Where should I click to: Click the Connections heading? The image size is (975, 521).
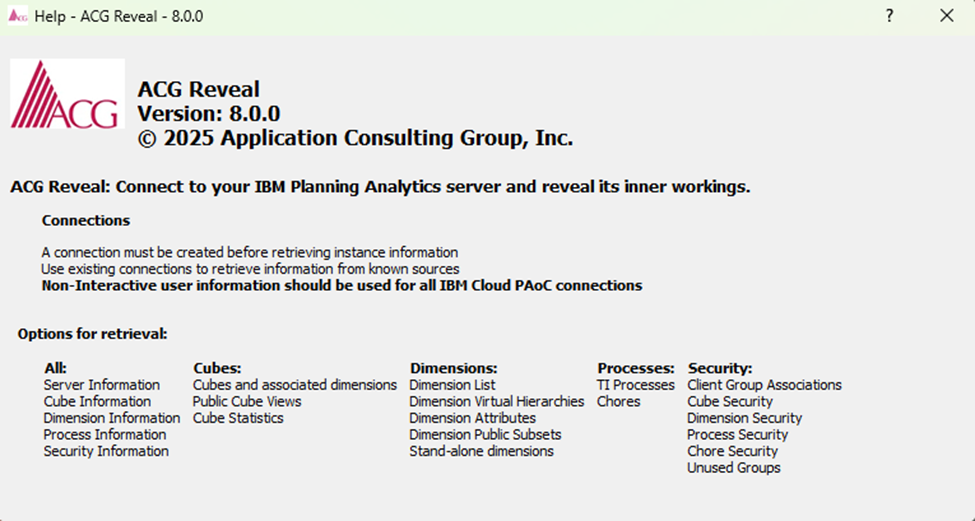(x=86, y=220)
